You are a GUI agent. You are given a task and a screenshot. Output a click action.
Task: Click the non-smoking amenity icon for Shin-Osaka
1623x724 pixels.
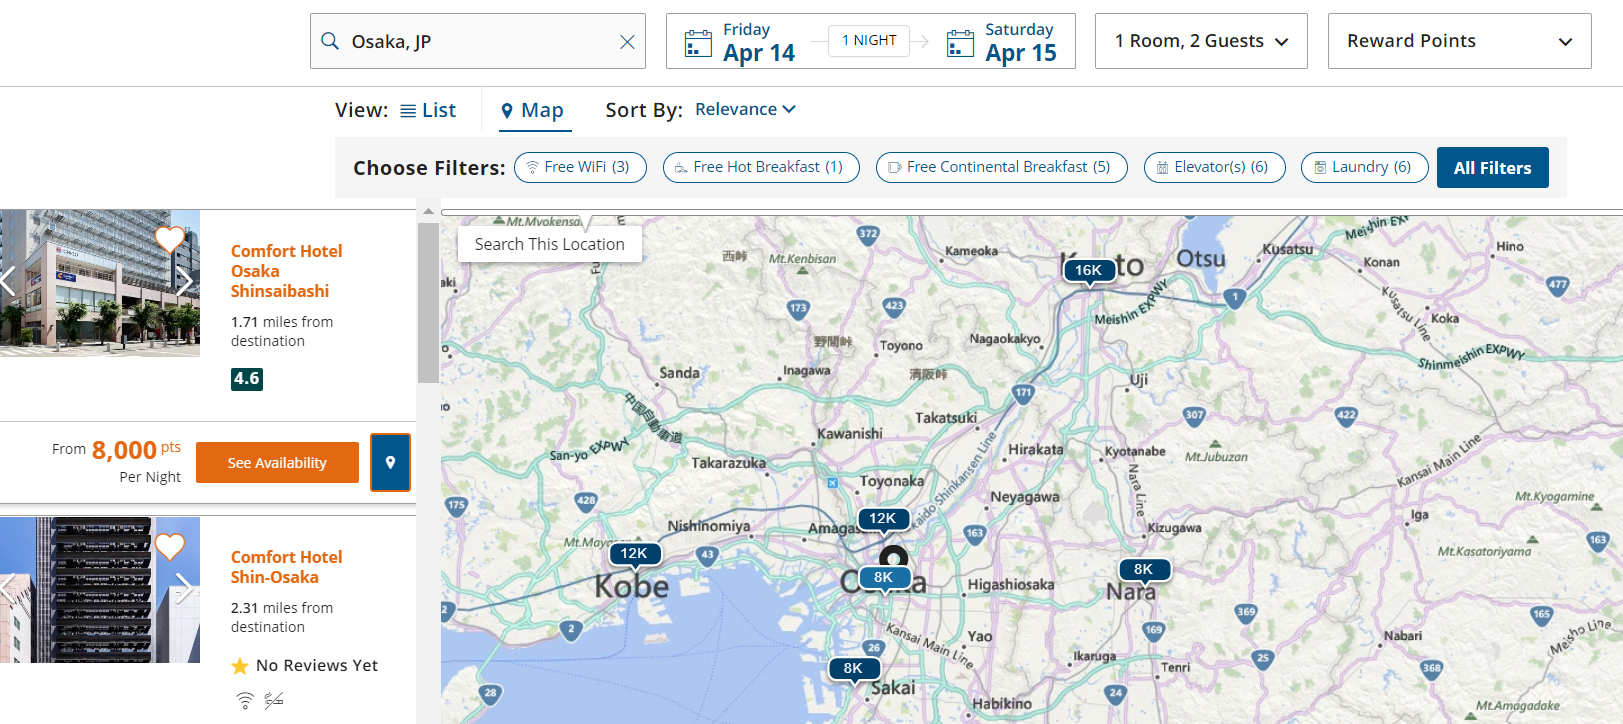[274, 700]
